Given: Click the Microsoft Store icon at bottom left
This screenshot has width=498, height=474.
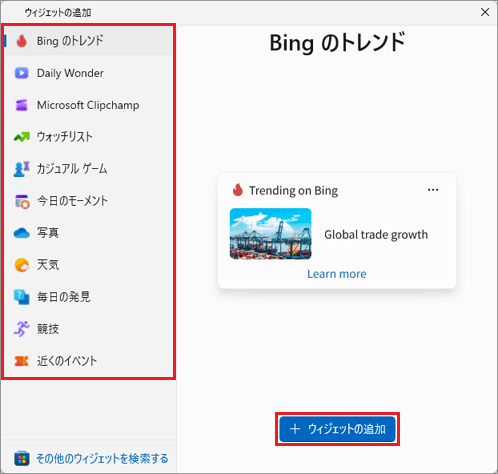Looking at the screenshot, I should (x=22, y=459).
